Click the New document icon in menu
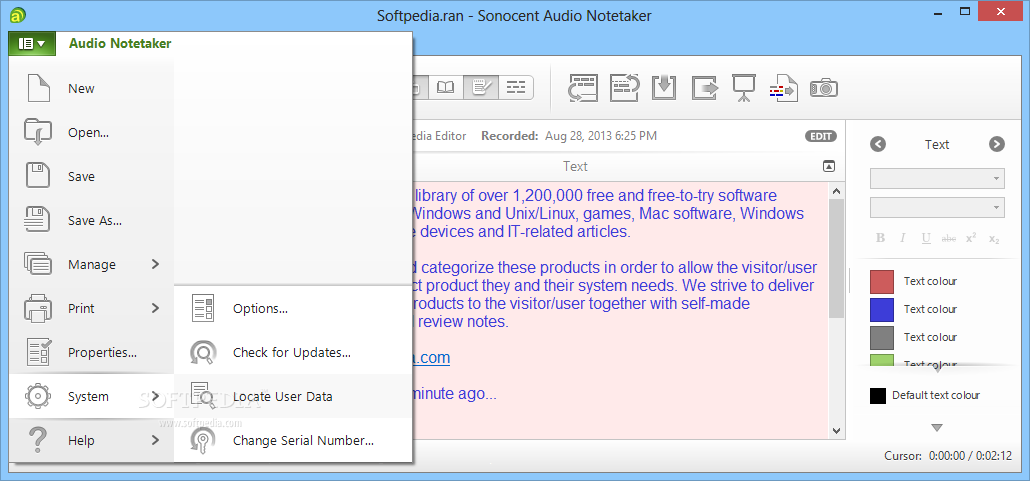The height and width of the screenshot is (481, 1030). 38,88
